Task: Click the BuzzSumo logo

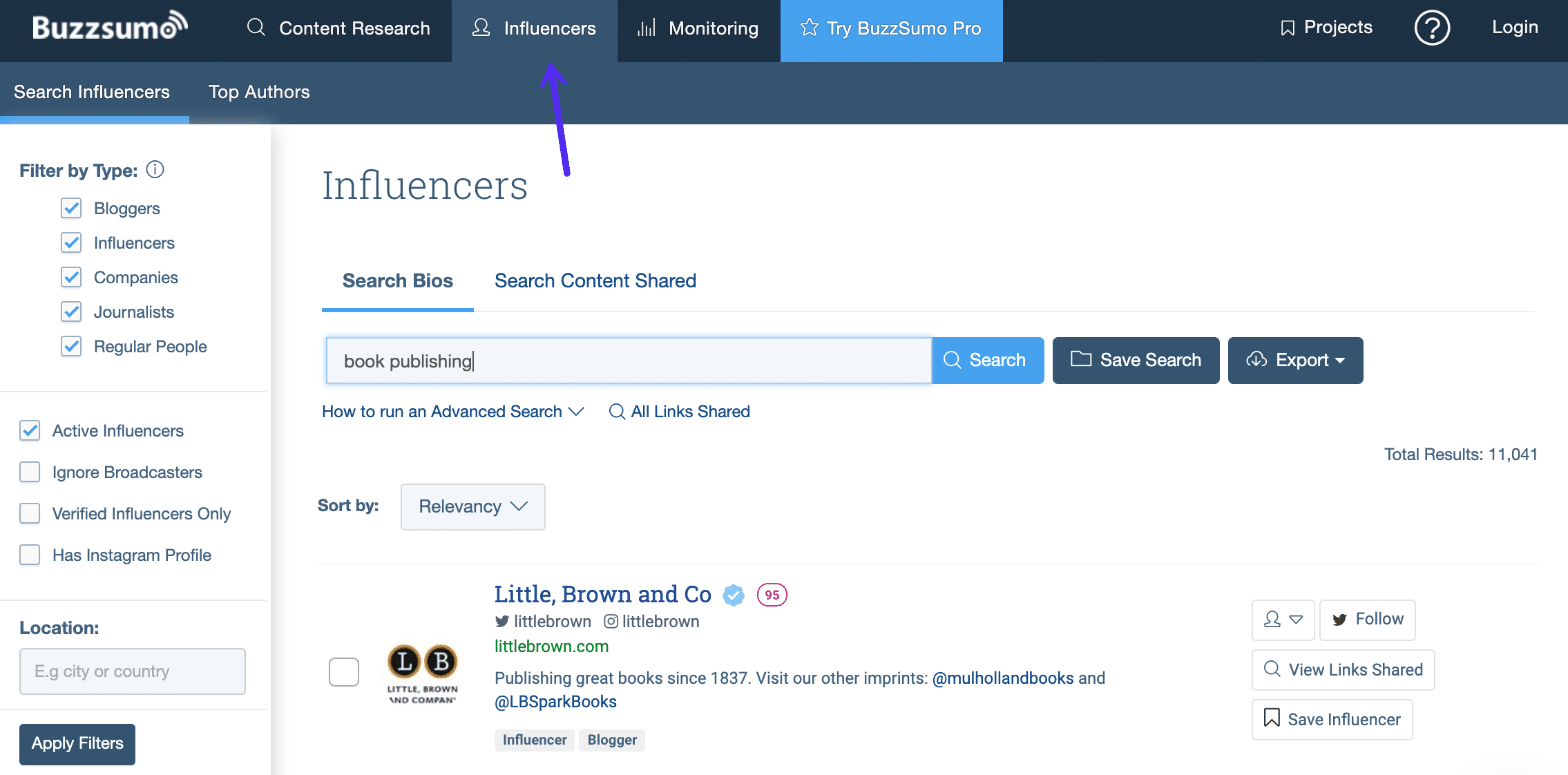Action: 110,27
